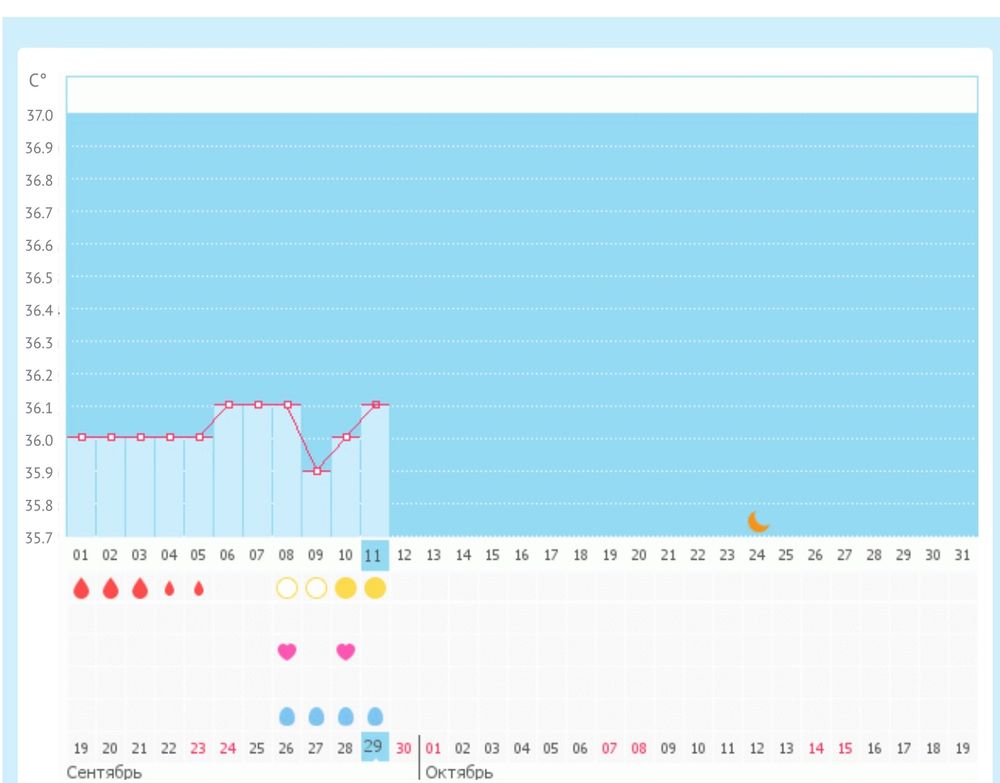The image size is (1000, 783).
Task: Select the highlighted cycle day 11 label
Action: pos(375,555)
